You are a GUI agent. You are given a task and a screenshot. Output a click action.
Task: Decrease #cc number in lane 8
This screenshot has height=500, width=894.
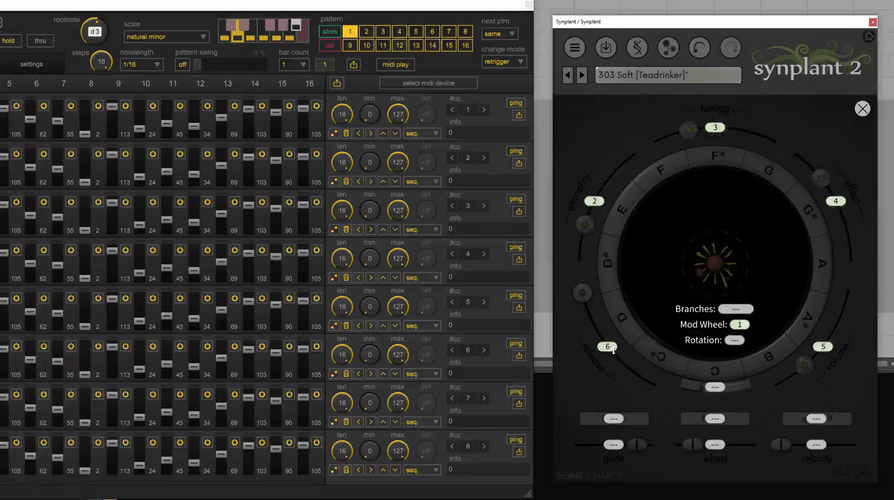(x=452, y=446)
